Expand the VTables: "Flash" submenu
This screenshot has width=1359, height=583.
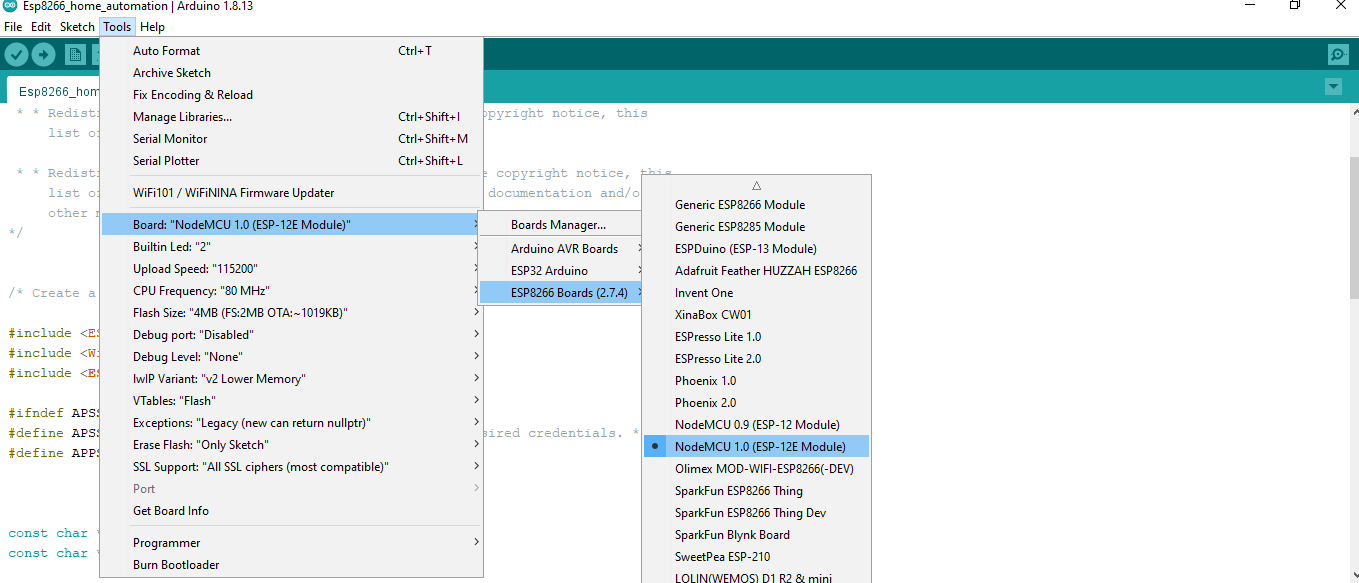(x=292, y=401)
